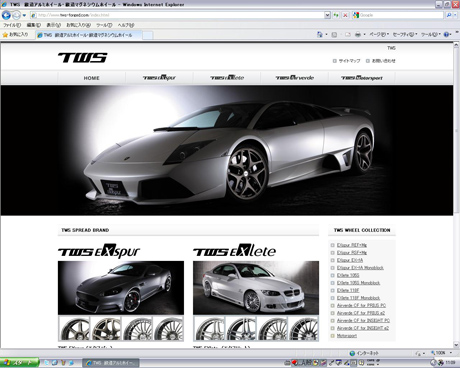
Task: Refresh the page using the address bar icon
Action: tap(336, 15)
